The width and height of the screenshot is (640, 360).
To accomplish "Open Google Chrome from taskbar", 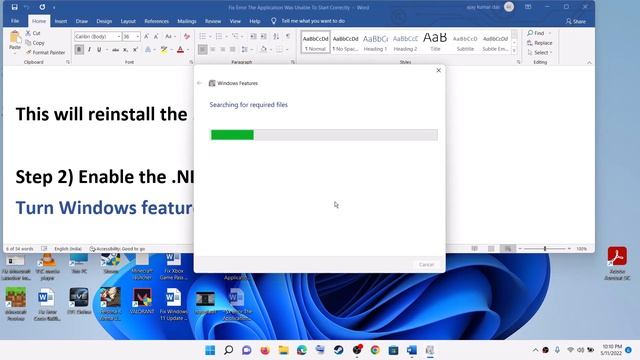I will pyautogui.click(x=375, y=350).
